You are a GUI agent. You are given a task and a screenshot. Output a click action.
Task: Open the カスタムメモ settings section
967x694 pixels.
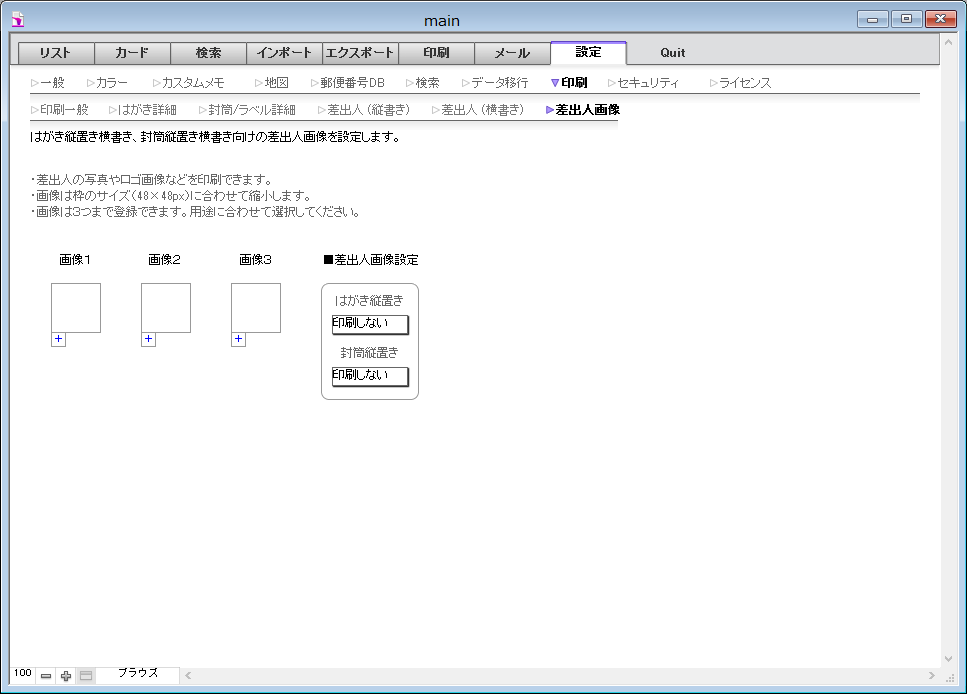pyautogui.click(x=192, y=83)
